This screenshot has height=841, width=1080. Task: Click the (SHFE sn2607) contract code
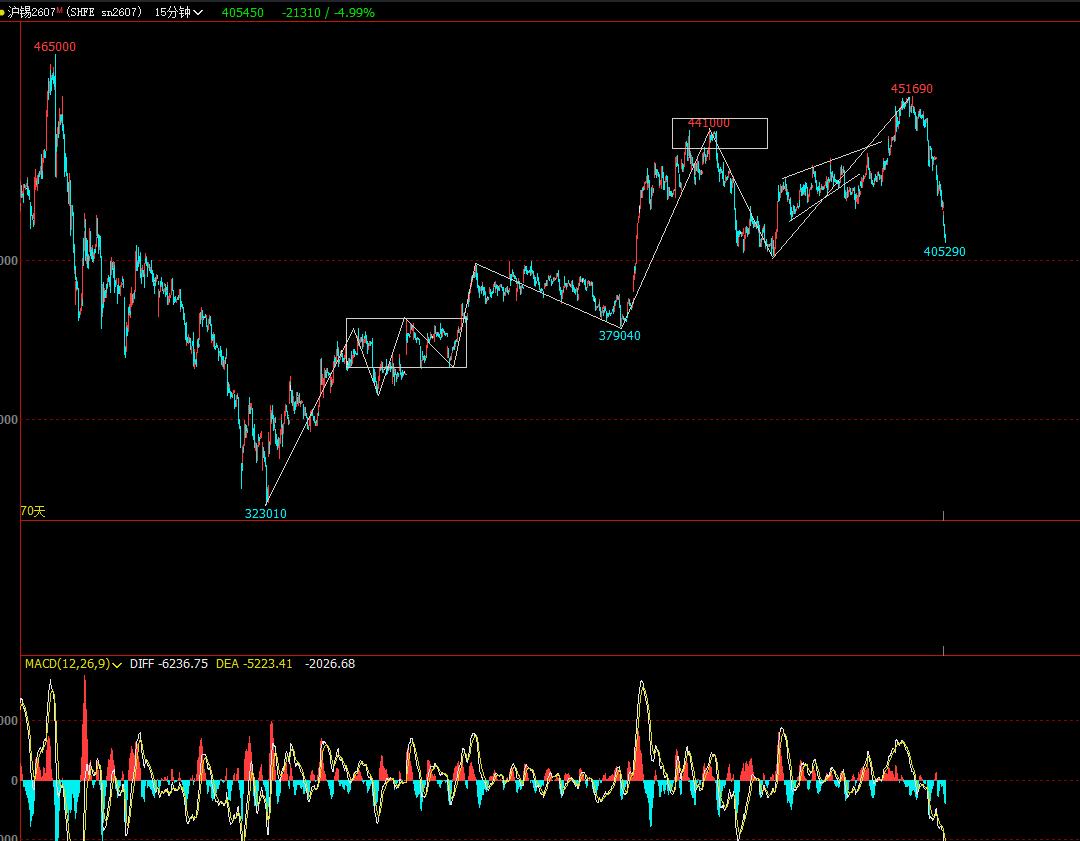[x=104, y=12]
